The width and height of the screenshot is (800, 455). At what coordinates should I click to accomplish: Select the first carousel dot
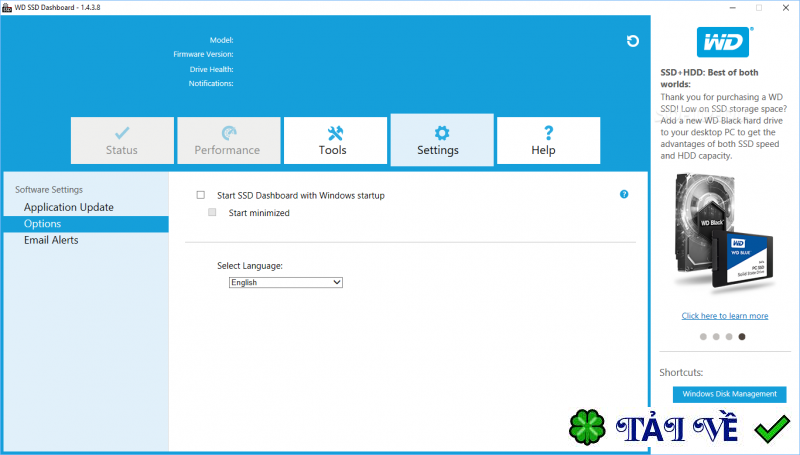703,337
